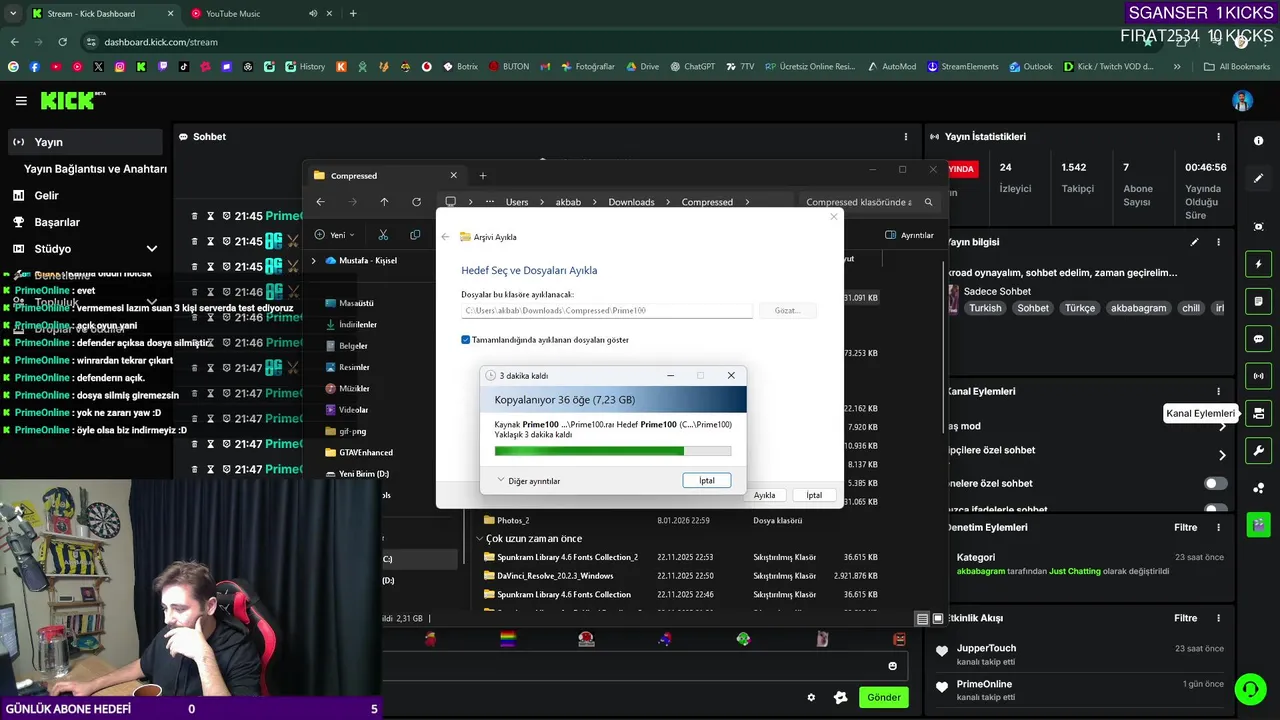Click Compressed search box in File Explorer
This screenshot has width=1280, height=720.
[x=868, y=202]
